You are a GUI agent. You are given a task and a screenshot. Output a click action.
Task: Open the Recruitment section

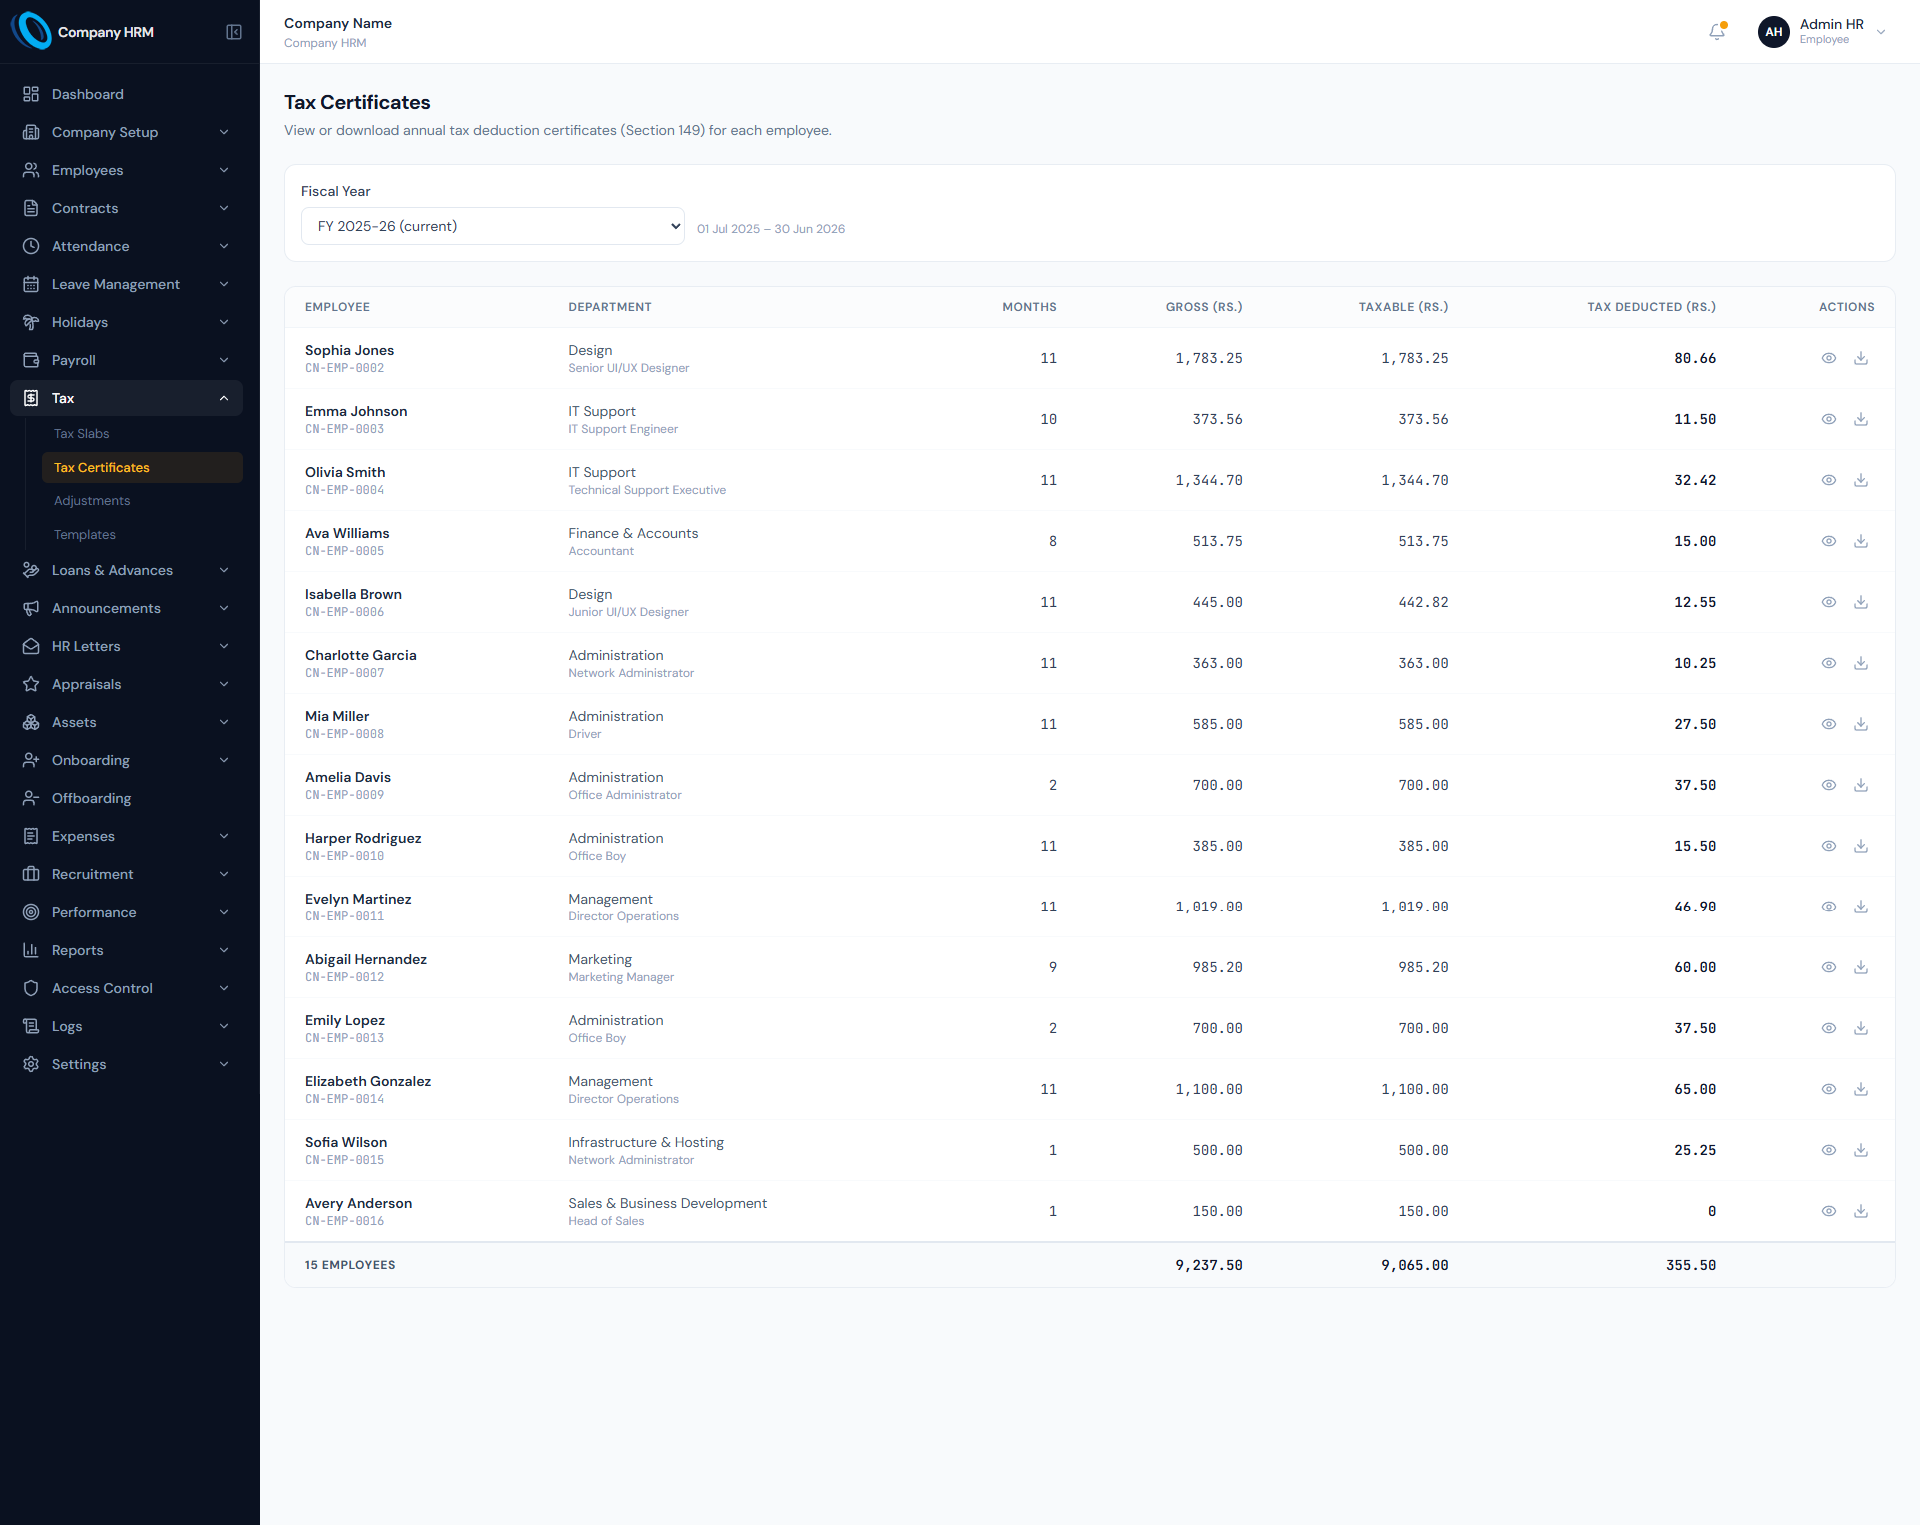(x=126, y=874)
